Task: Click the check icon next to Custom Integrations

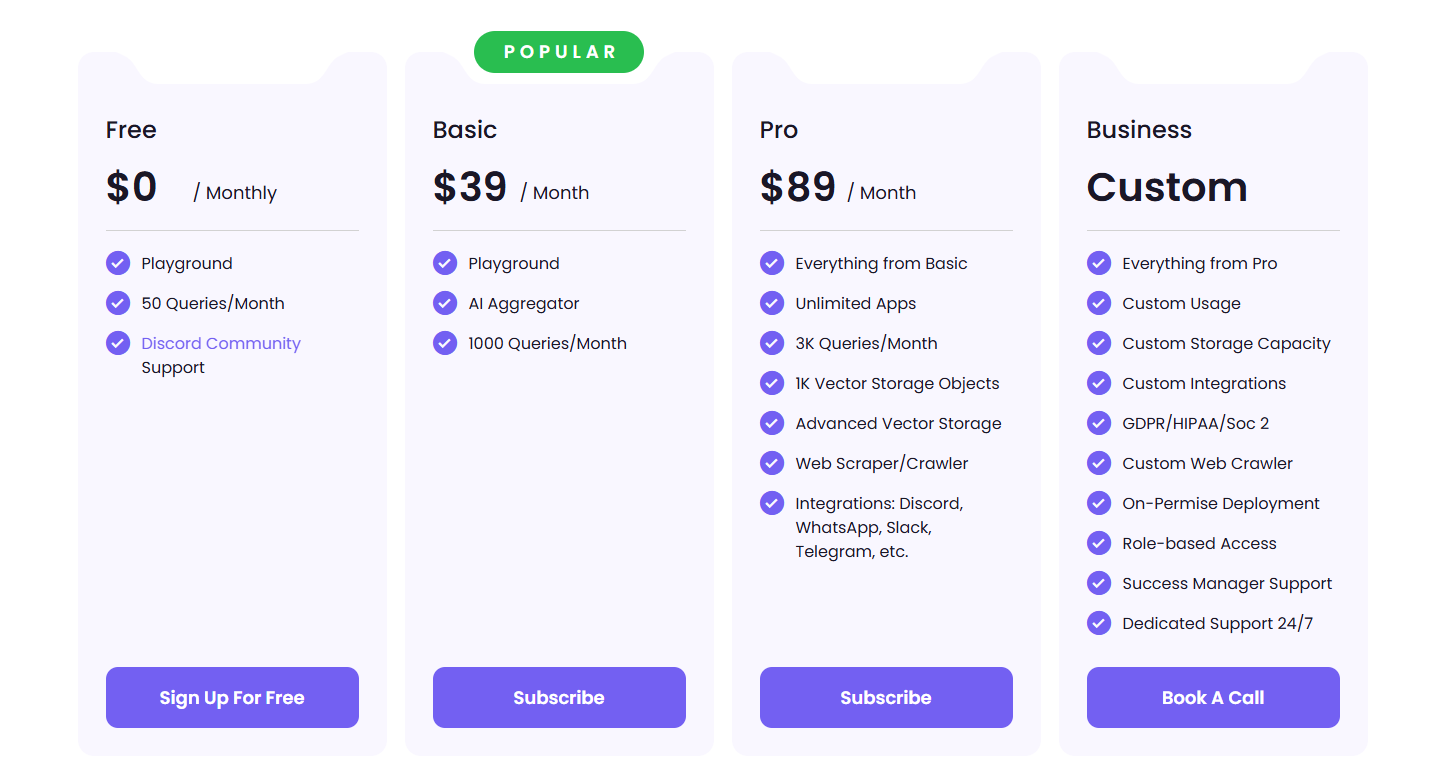Action: (1099, 383)
